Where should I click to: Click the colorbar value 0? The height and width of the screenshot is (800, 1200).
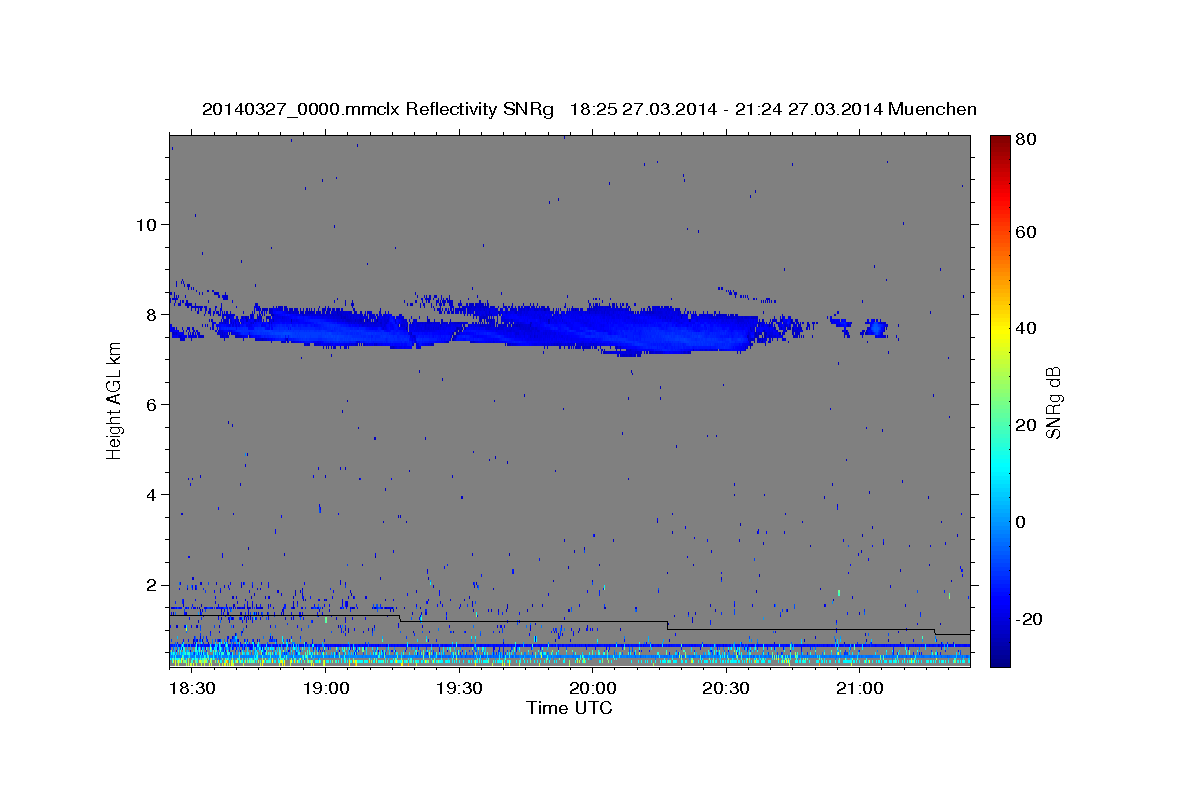click(x=1021, y=522)
